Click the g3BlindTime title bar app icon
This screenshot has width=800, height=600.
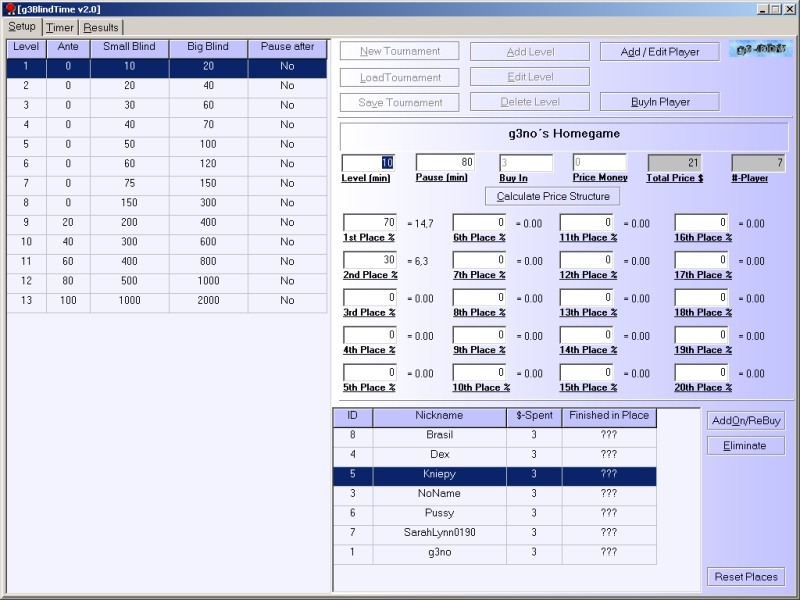point(10,9)
